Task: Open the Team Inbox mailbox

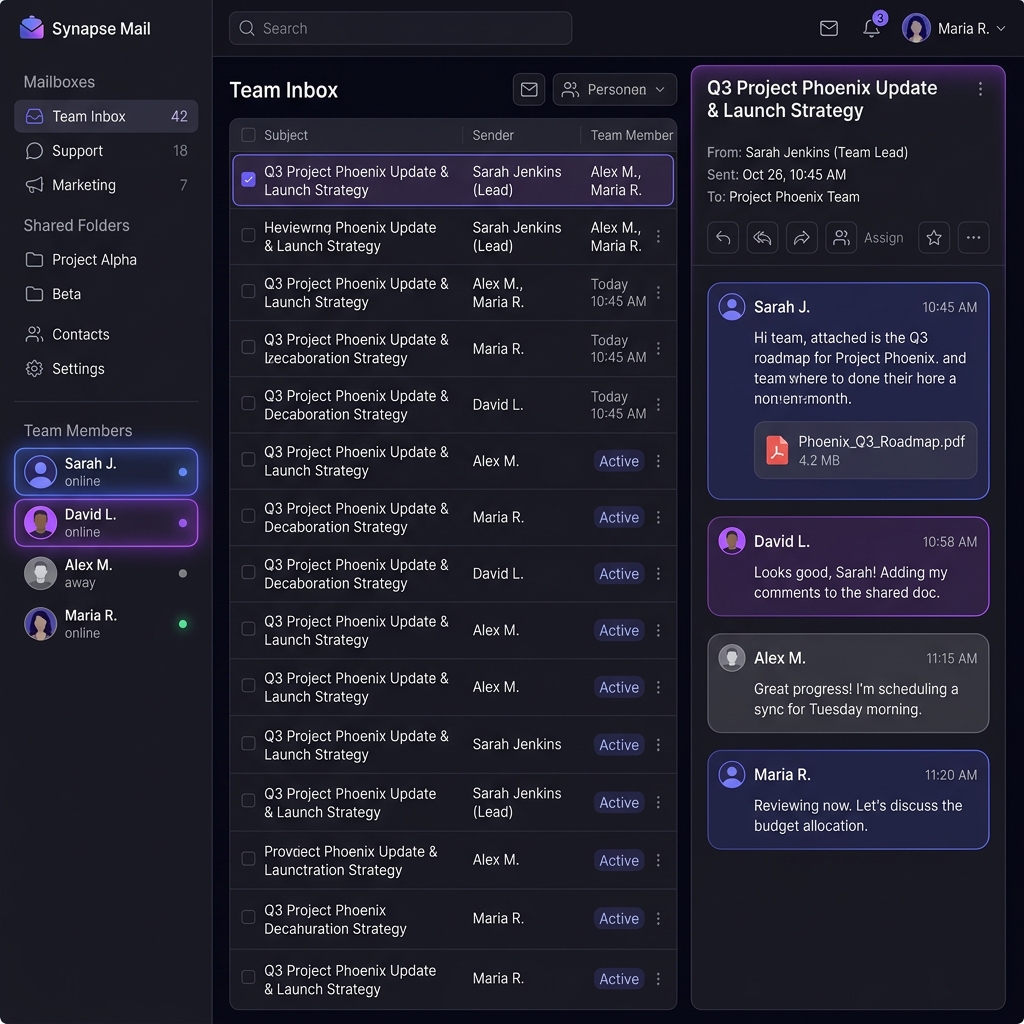Action: click(106, 116)
